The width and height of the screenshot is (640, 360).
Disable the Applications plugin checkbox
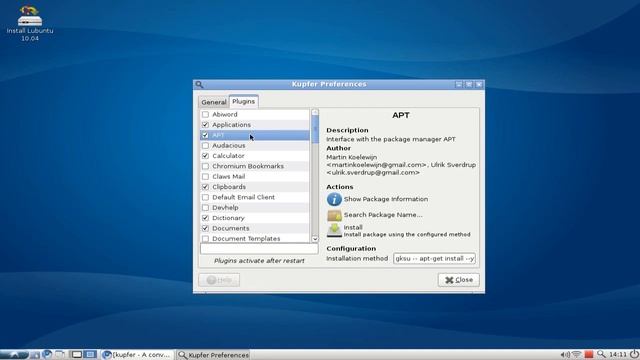[205, 125]
